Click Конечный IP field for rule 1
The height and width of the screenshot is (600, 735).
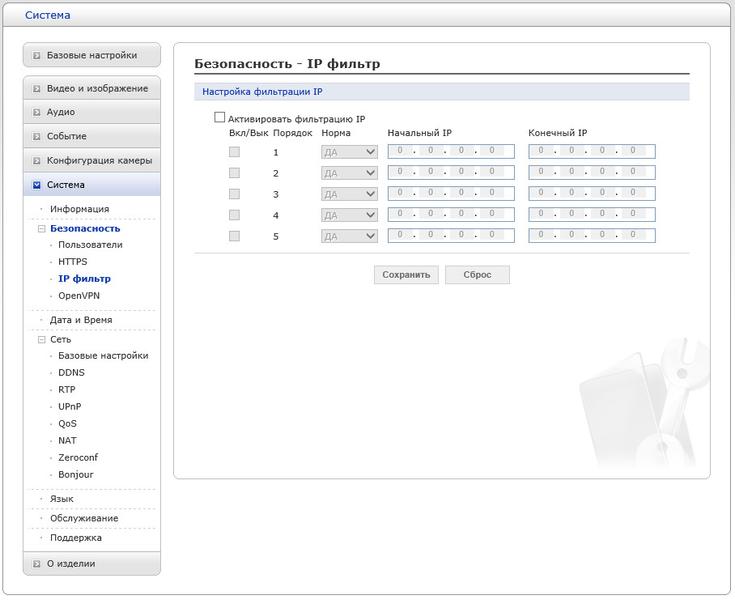point(592,151)
